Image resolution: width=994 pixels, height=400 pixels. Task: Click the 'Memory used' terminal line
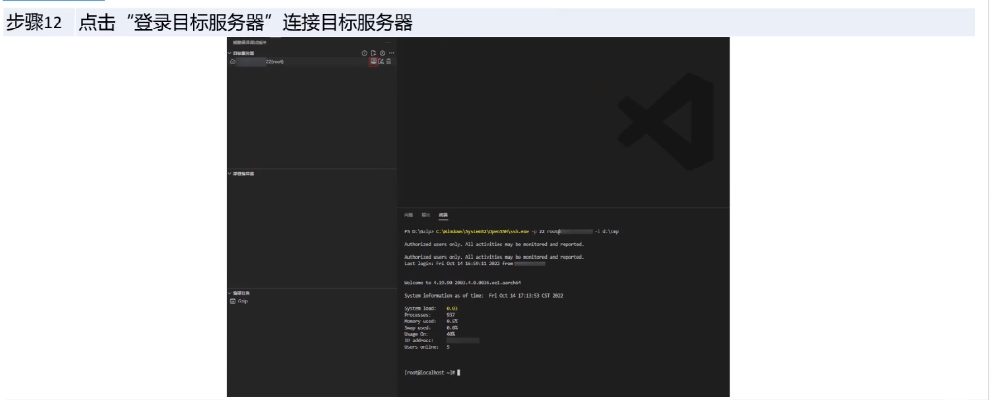point(430,321)
